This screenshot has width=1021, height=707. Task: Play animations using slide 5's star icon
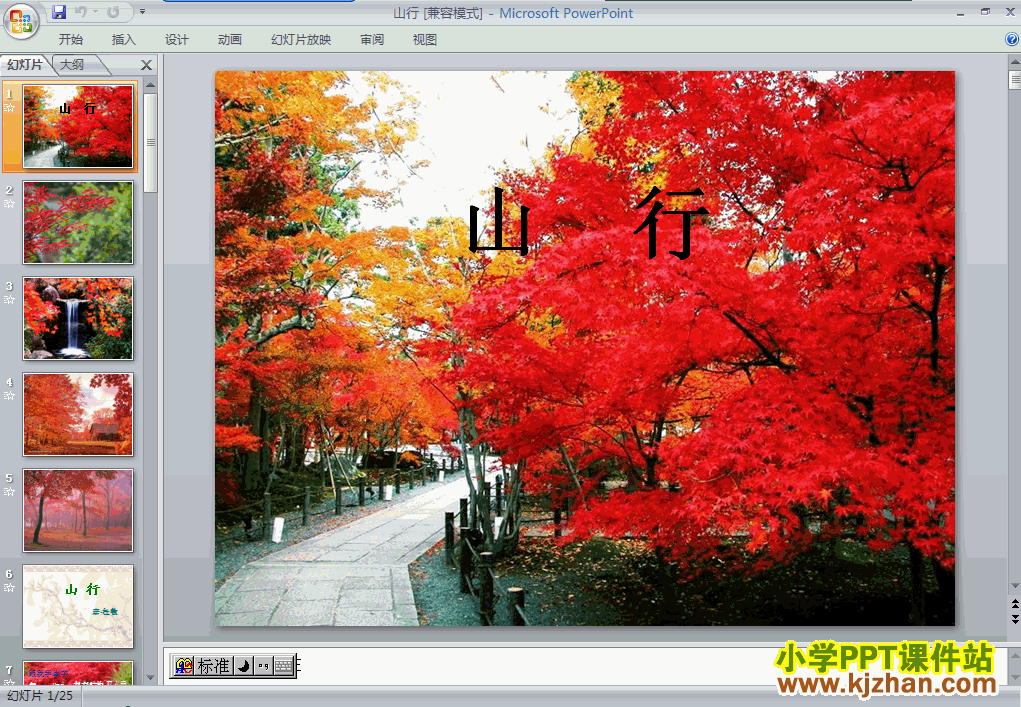point(9,492)
